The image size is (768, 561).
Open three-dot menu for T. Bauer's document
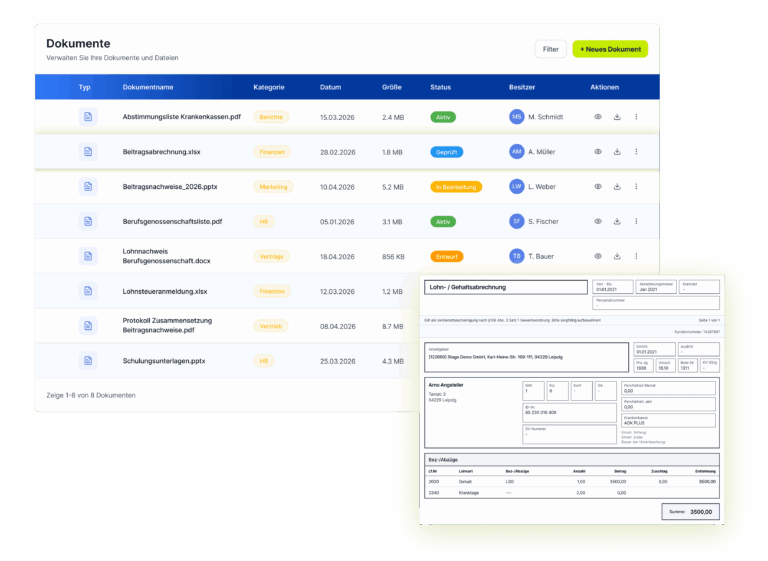point(636,256)
